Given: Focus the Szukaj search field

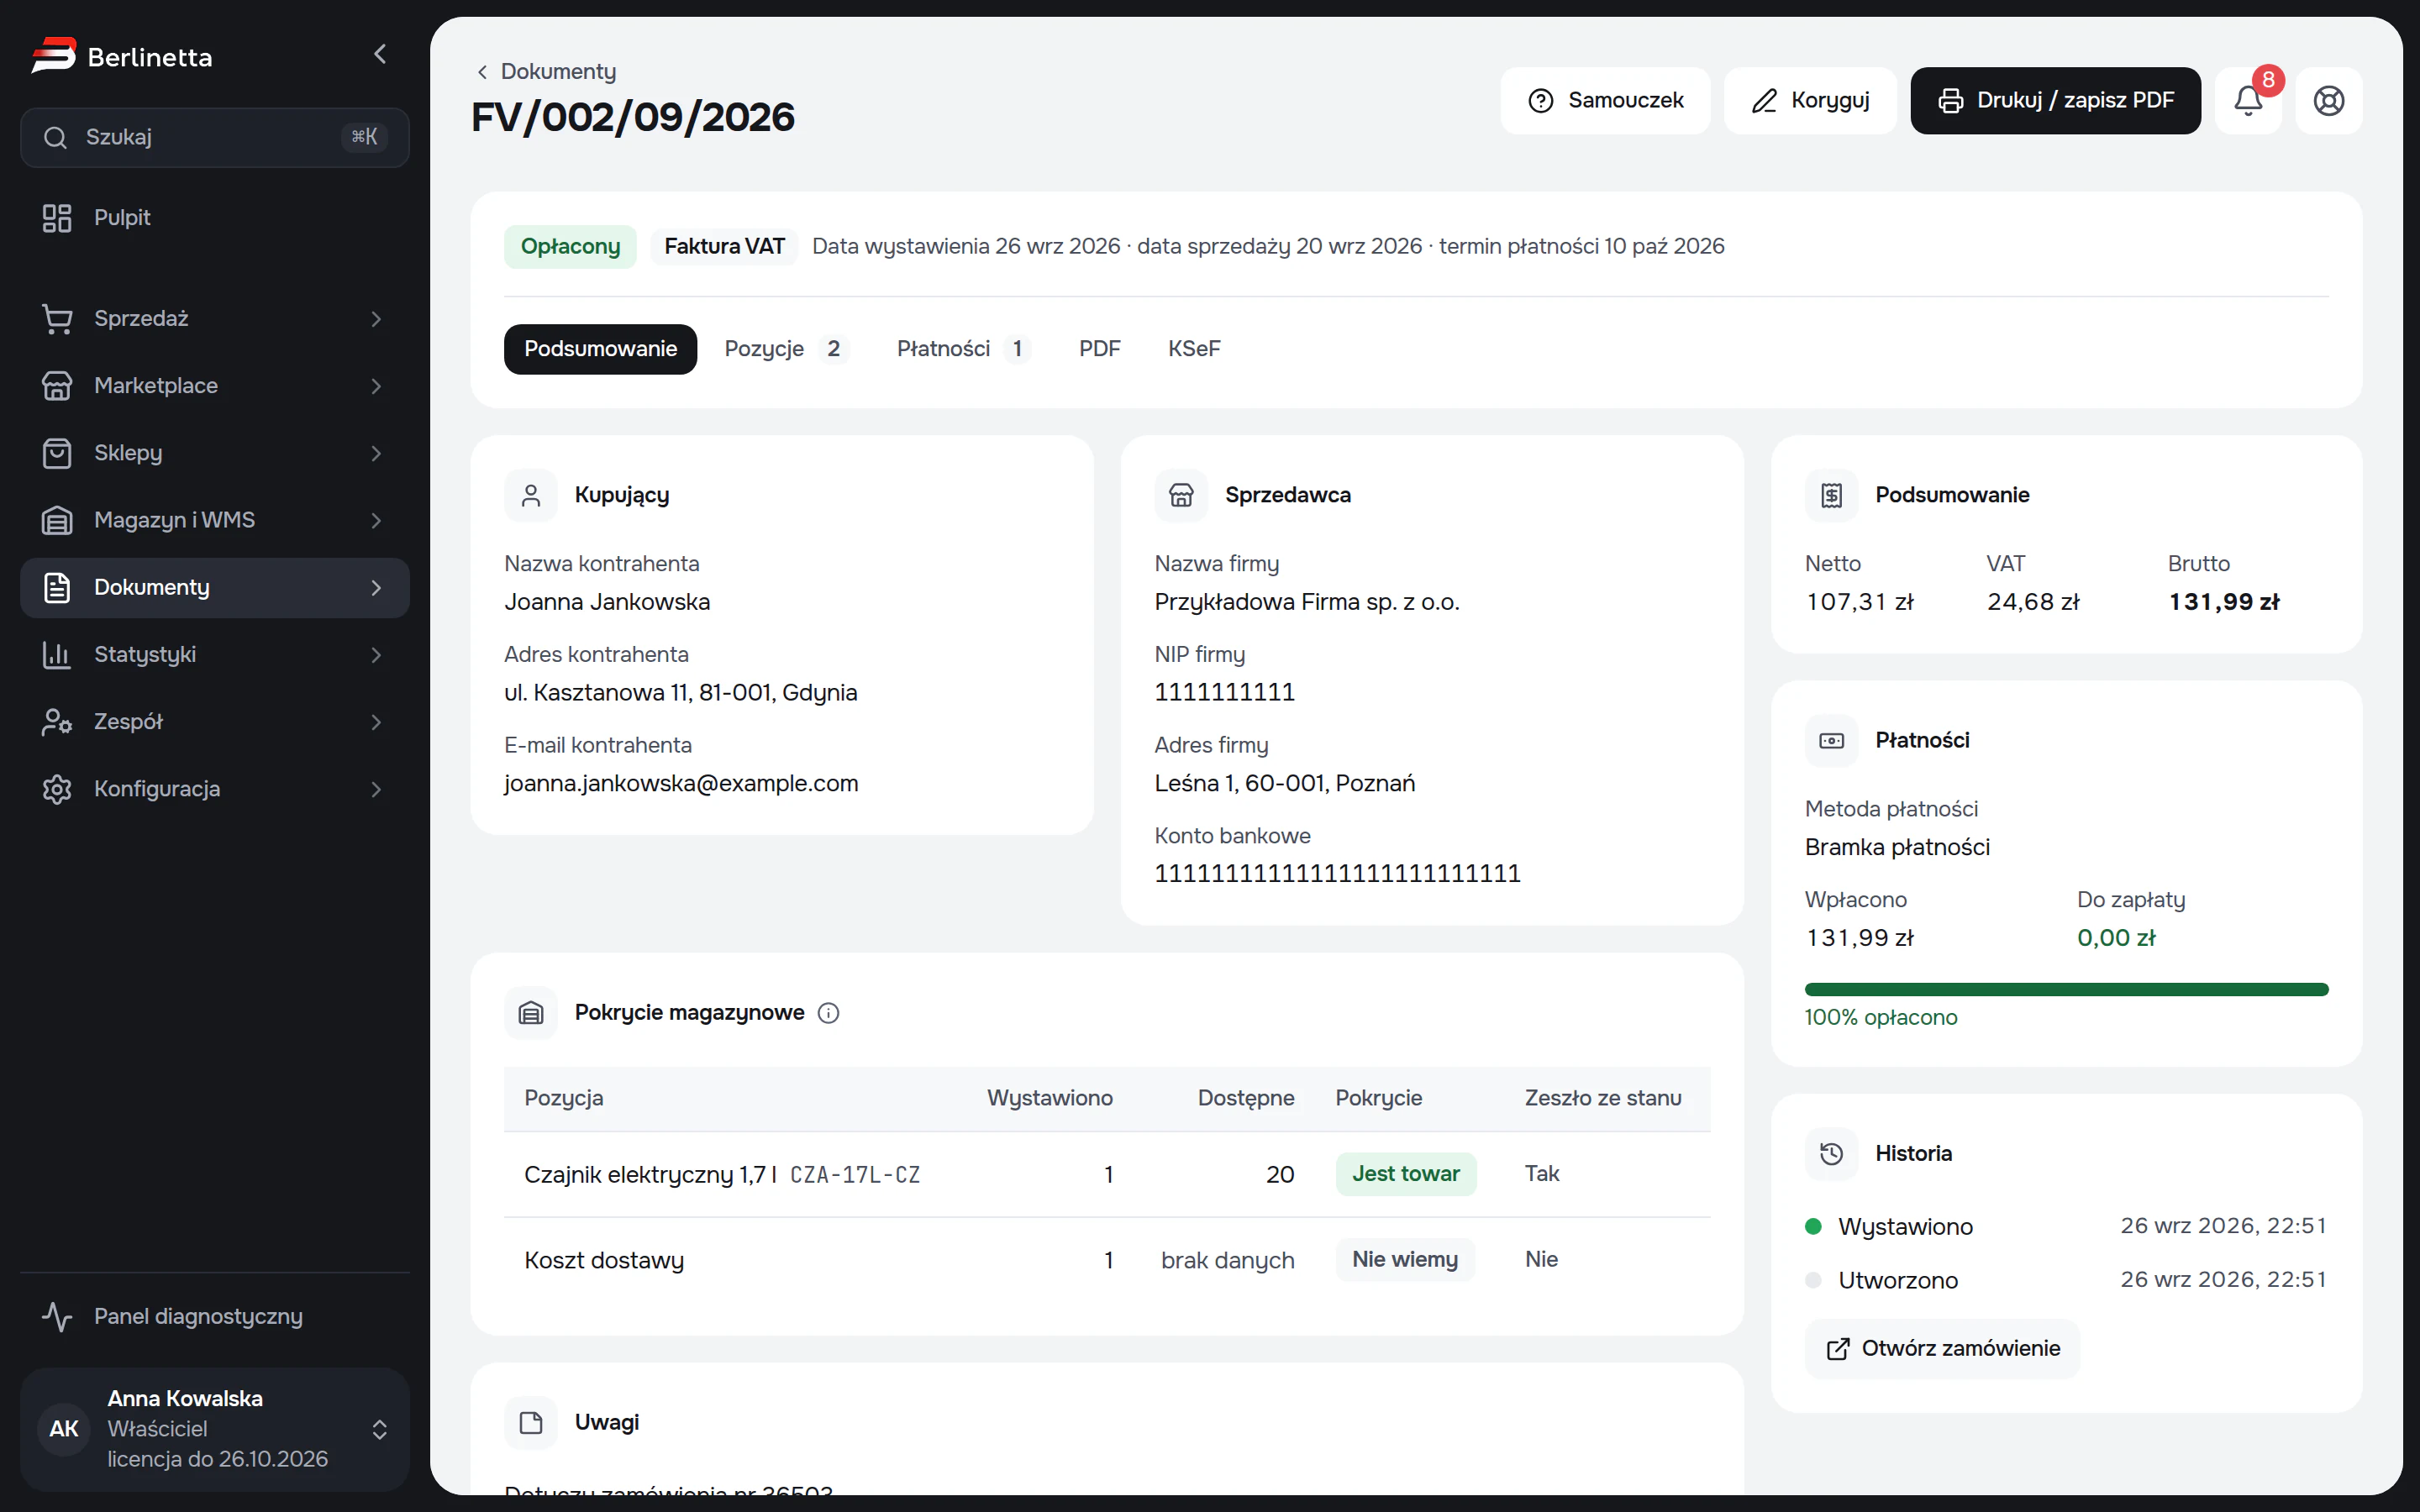Looking at the screenshot, I should [215, 137].
